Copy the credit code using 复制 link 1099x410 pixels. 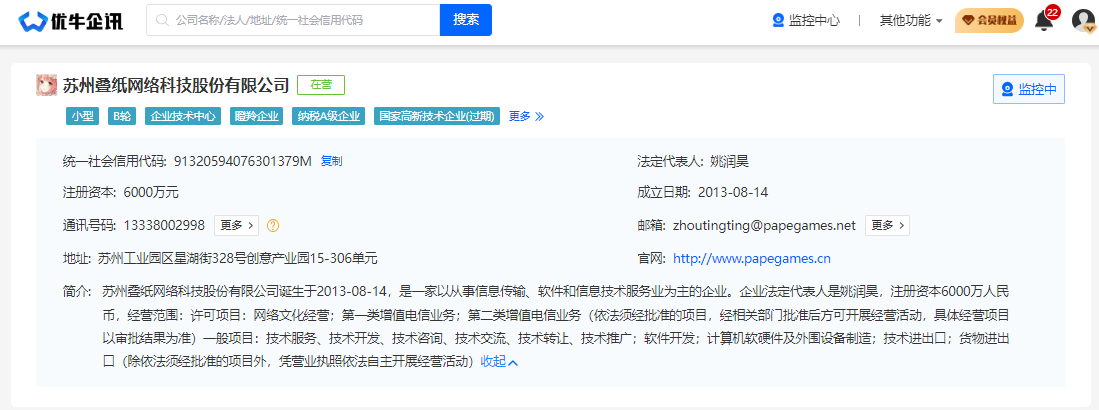(332, 161)
